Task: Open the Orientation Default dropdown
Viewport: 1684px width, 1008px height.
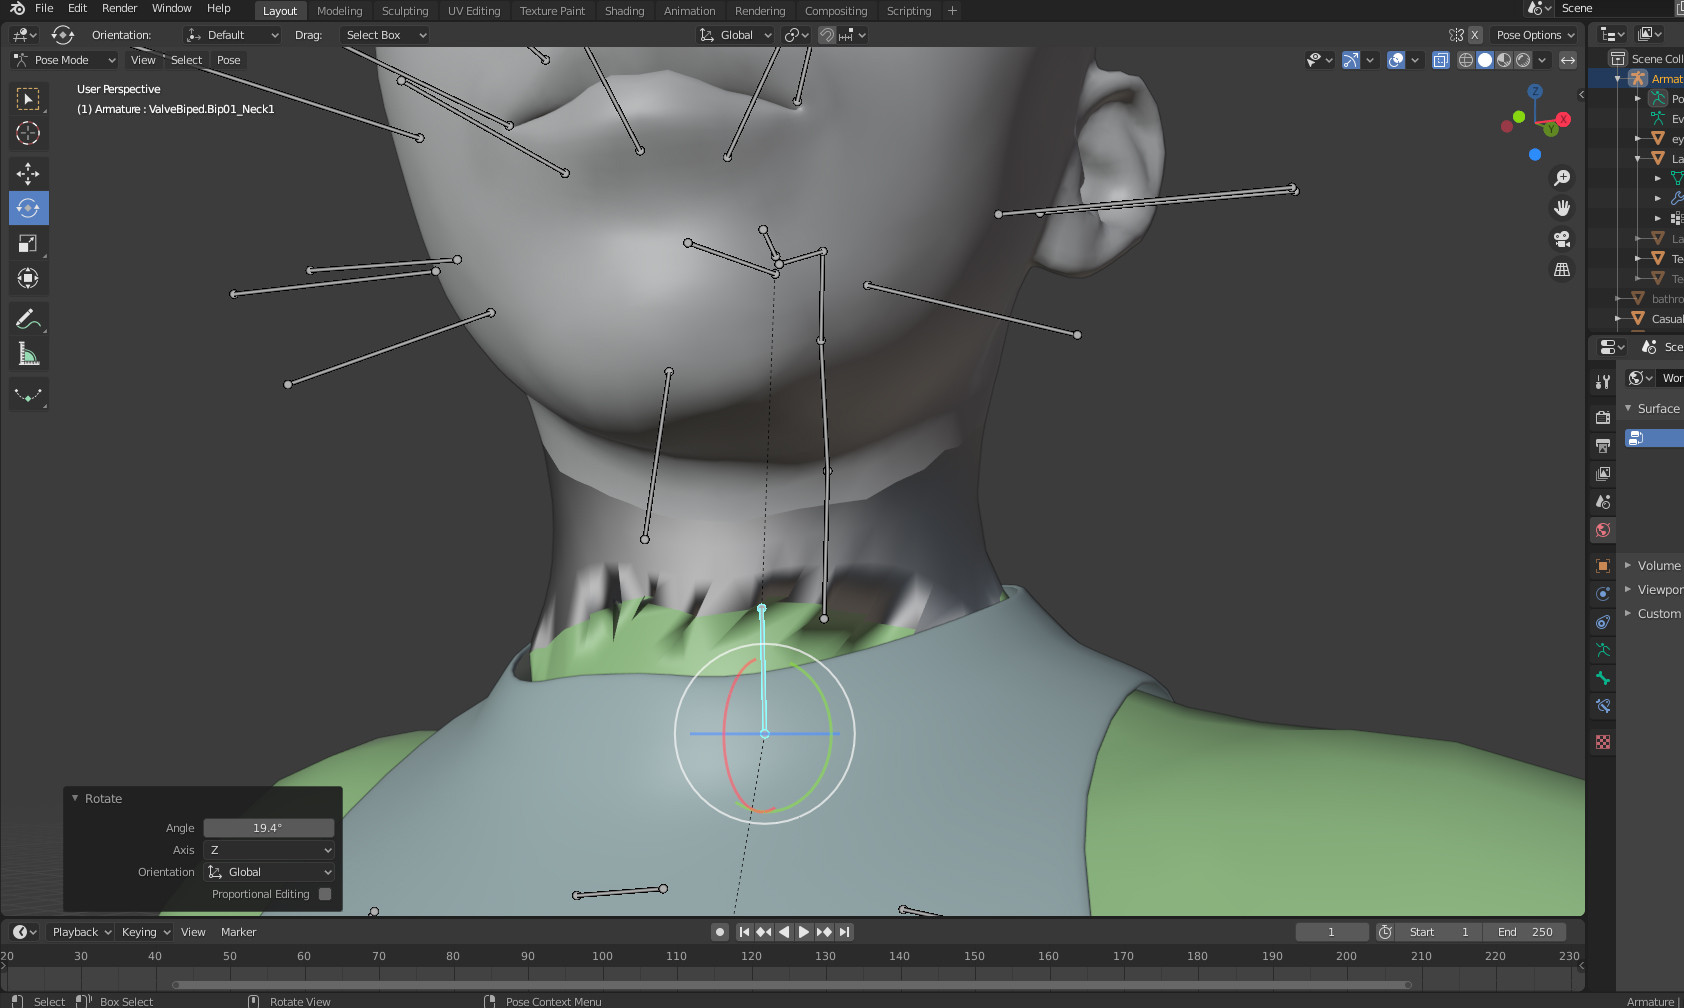Action: tap(232, 35)
